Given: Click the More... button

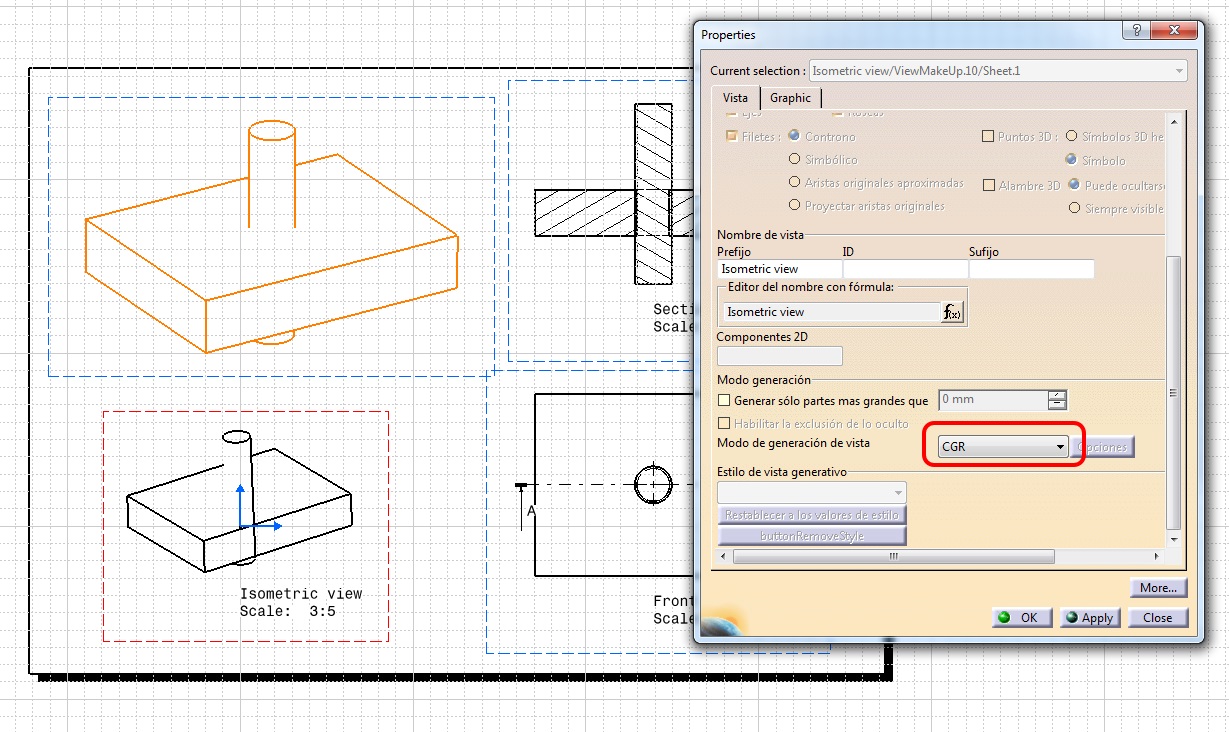Looking at the screenshot, I should [x=1158, y=588].
